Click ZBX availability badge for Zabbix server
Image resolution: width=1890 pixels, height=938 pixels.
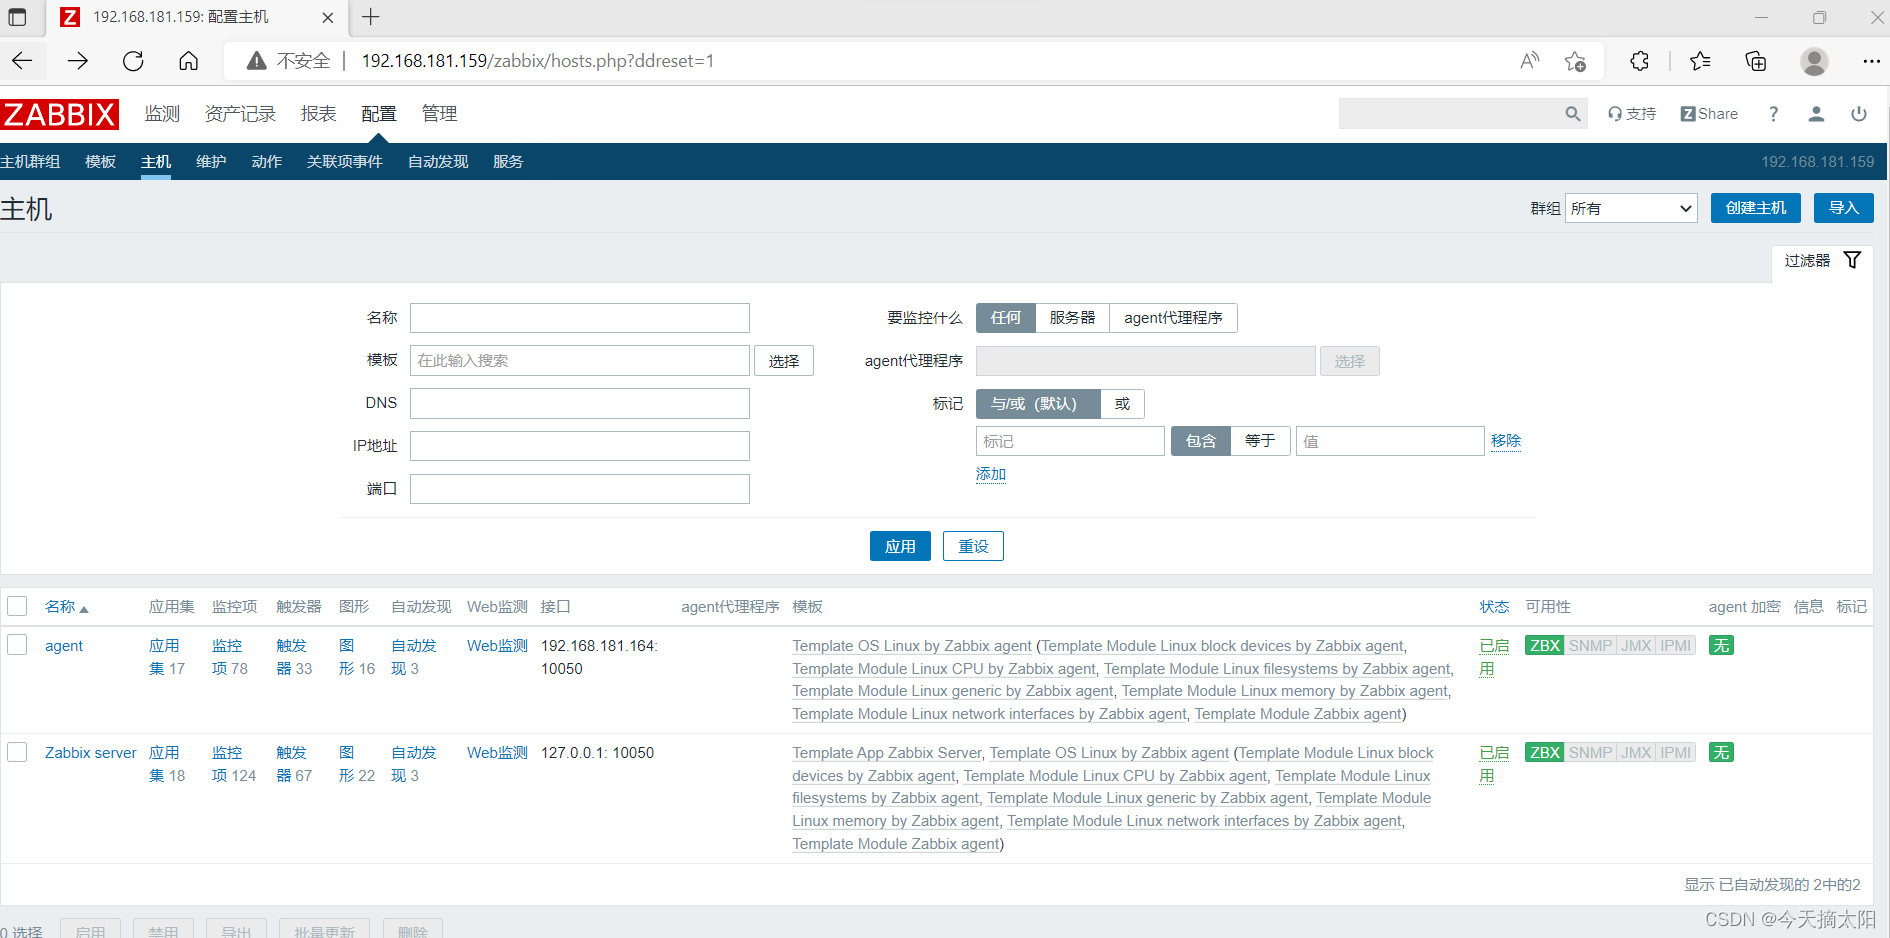pos(1544,753)
